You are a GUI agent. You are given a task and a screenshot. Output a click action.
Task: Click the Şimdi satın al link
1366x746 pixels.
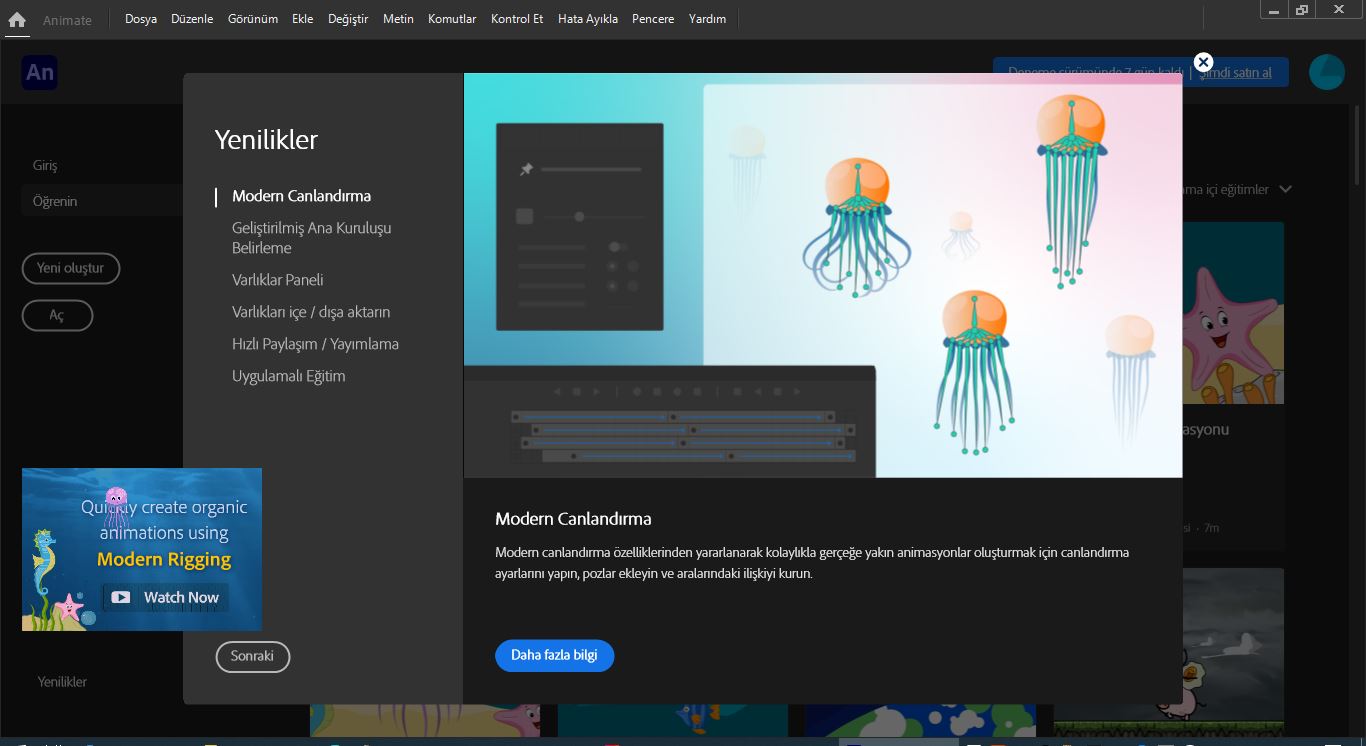click(x=1236, y=72)
